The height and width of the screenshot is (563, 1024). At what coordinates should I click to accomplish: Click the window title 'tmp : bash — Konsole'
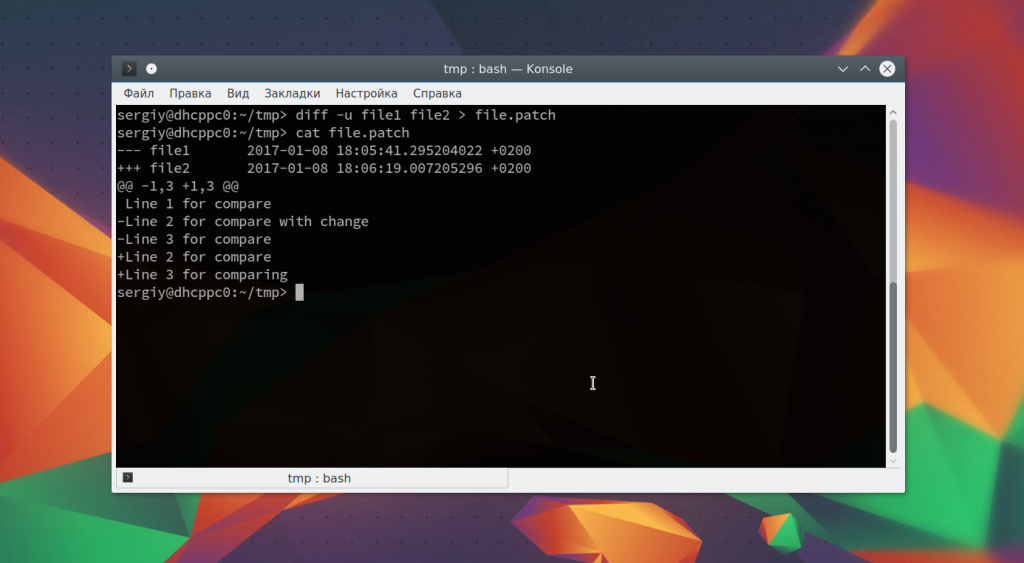pos(507,69)
